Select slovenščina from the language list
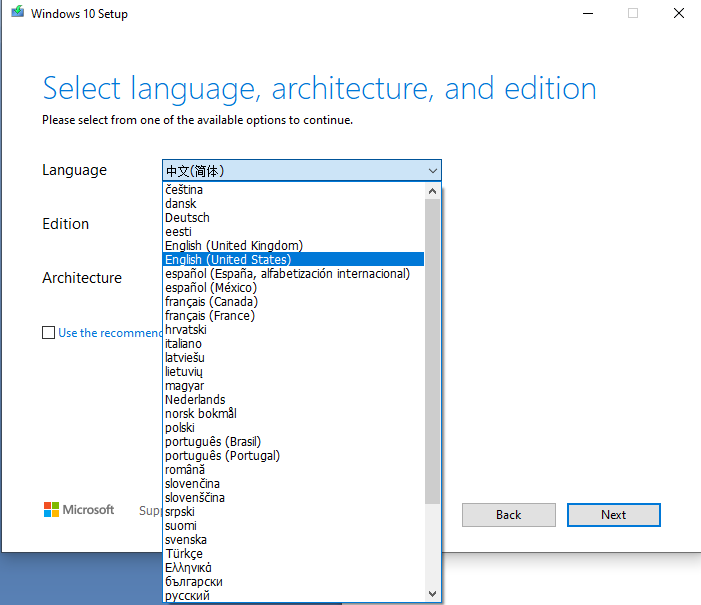Screen dimensions: 701x605 (x=293, y=498)
